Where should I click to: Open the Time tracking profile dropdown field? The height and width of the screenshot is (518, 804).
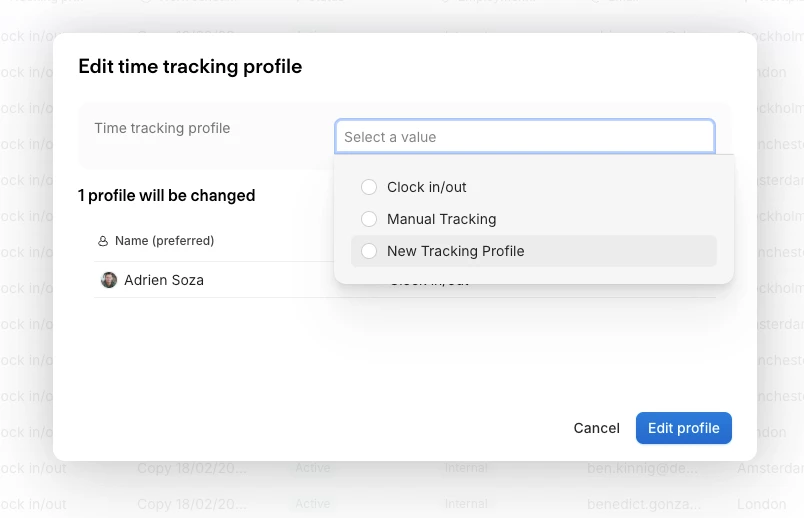(x=524, y=137)
